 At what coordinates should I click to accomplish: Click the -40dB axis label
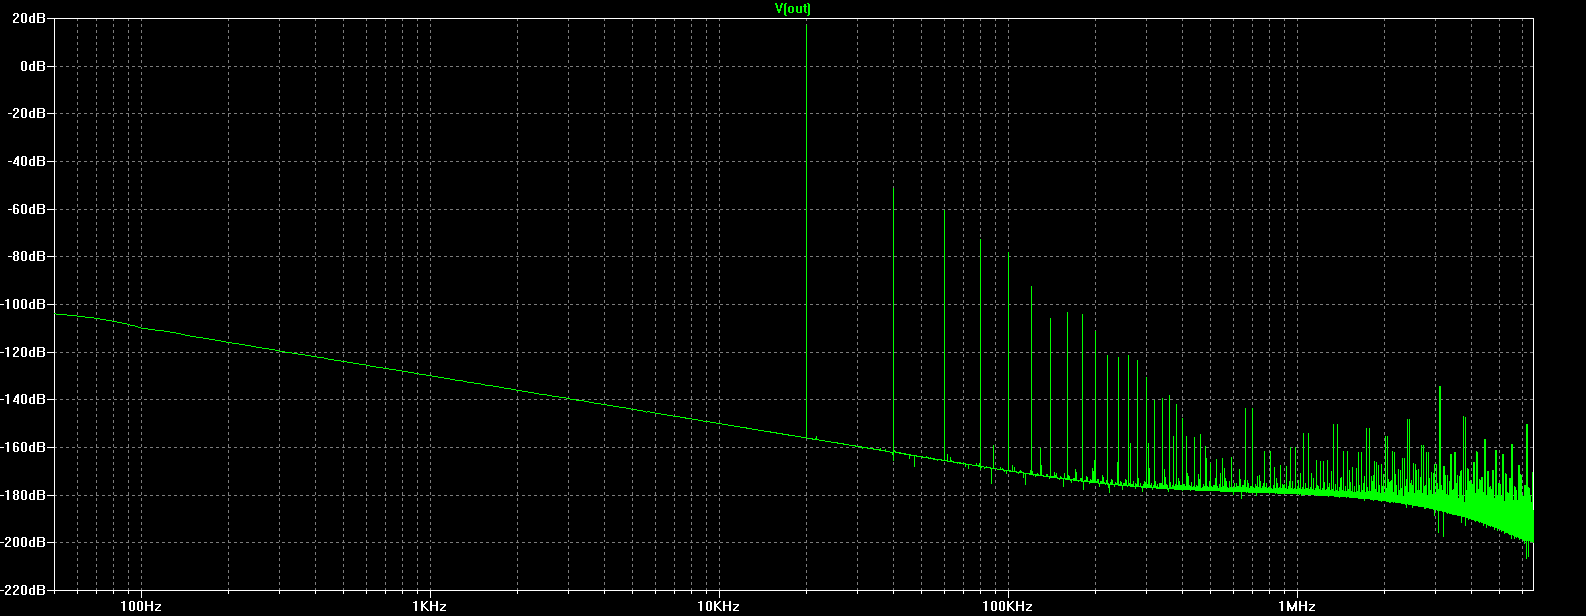(x=29, y=161)
